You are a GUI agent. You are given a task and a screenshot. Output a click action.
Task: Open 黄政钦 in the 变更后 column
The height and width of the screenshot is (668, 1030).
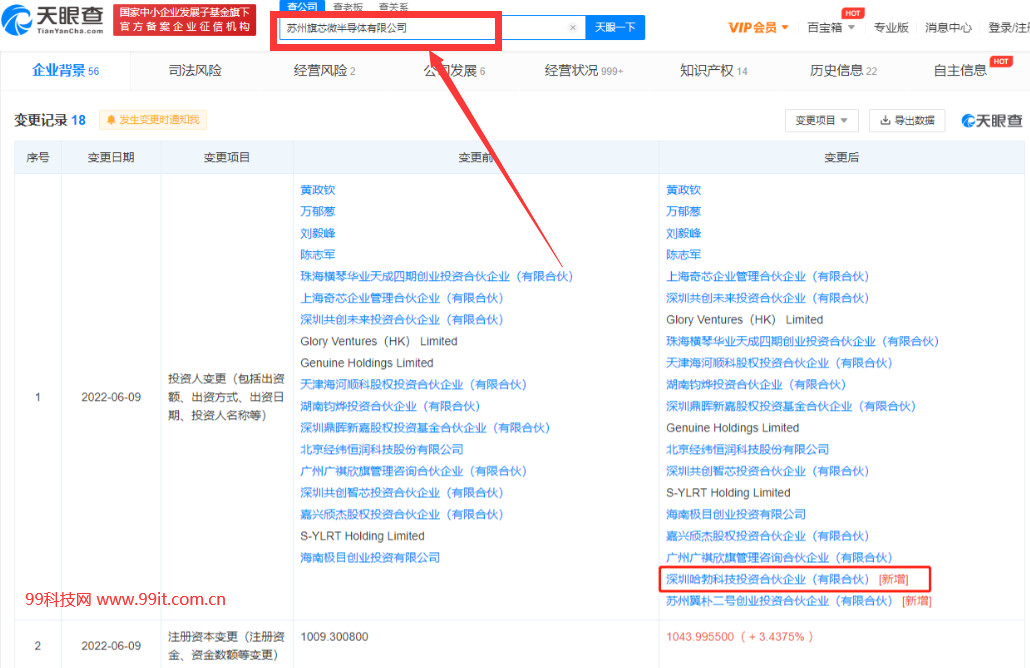(x=683, y=190)
